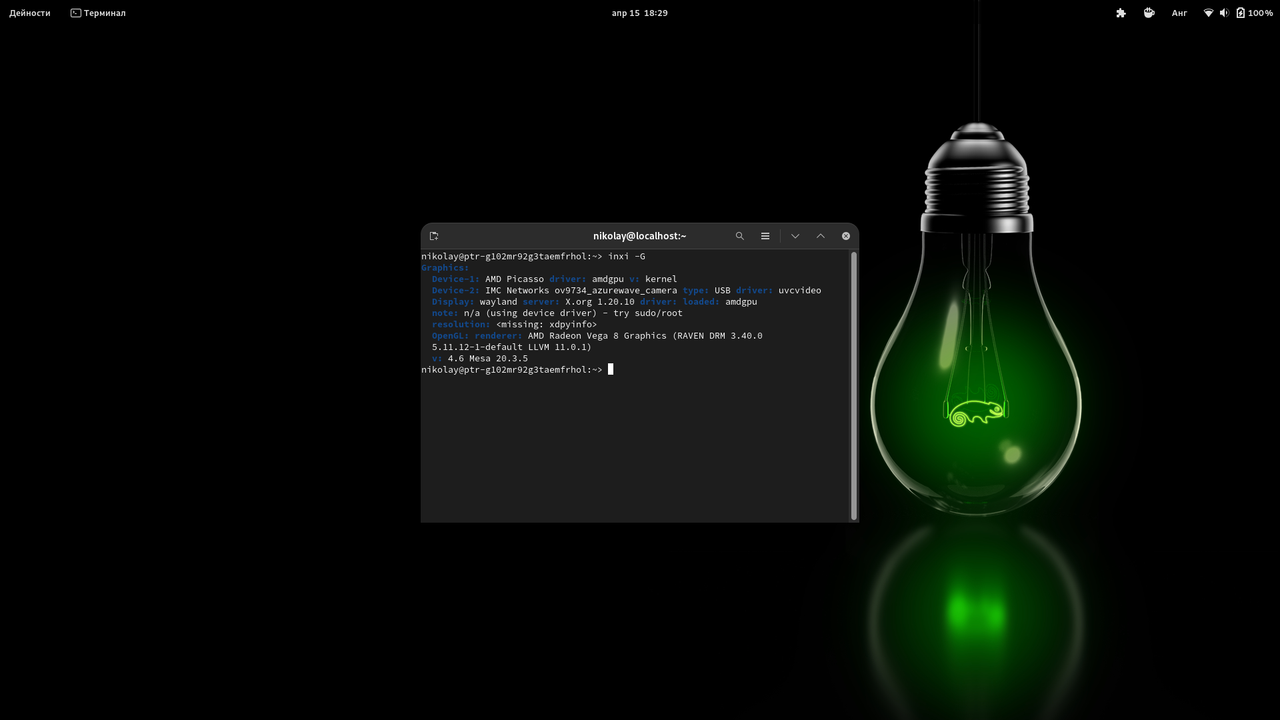Open the calendar from the апр 15 18:29 clock

point(640,13)
